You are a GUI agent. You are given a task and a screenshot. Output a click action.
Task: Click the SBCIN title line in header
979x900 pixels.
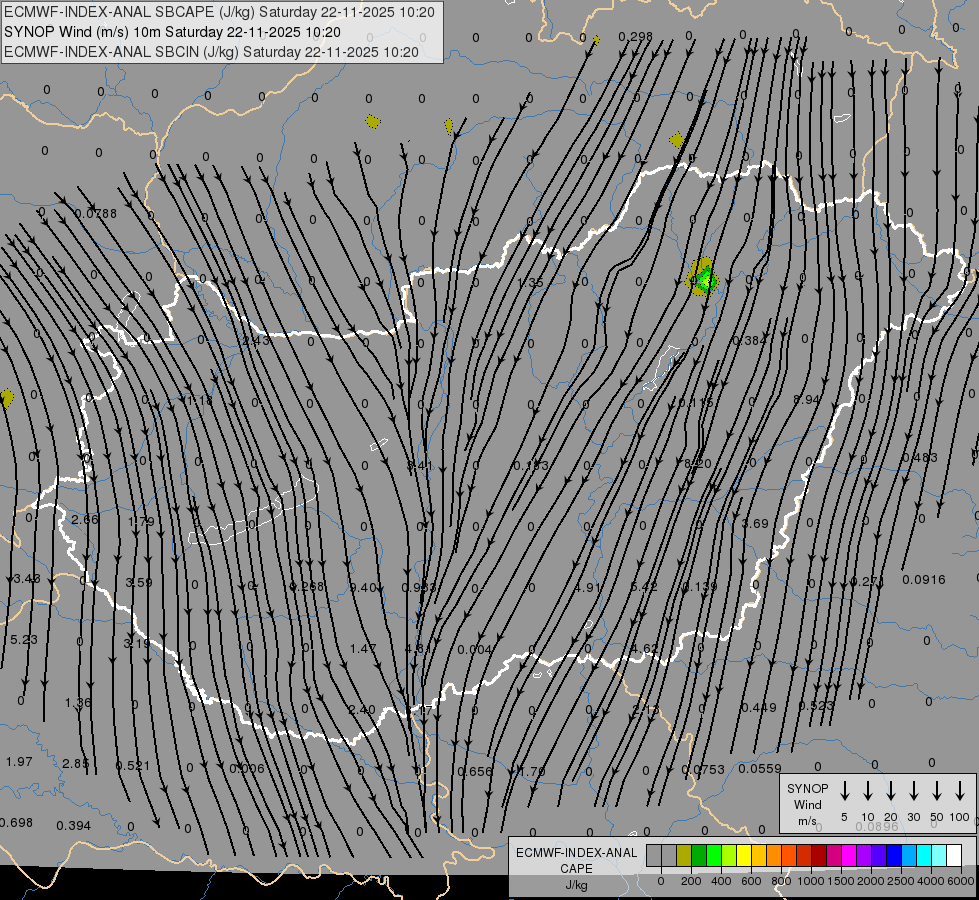click(211, 52)
